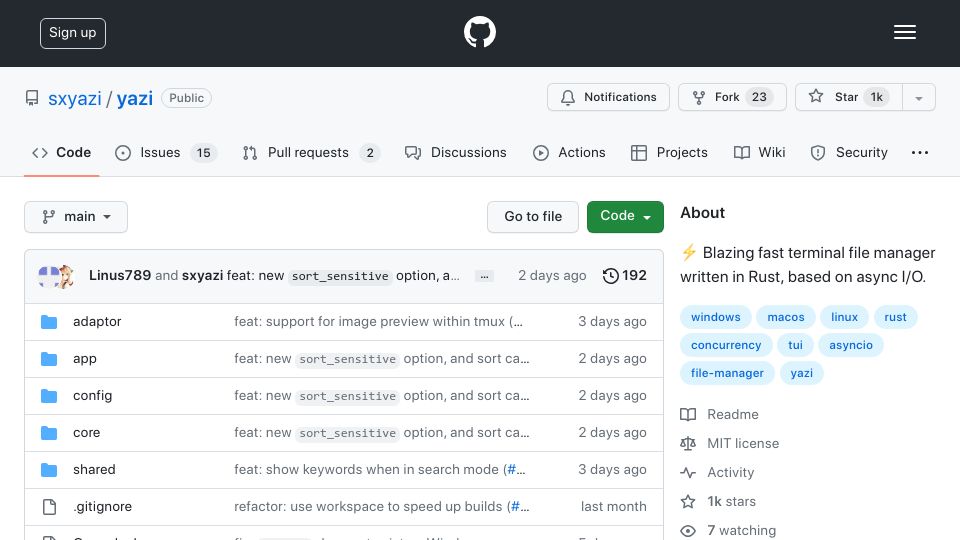Click the commit authors' avatar image
960x540 pixels.
[x=56, y=276]
